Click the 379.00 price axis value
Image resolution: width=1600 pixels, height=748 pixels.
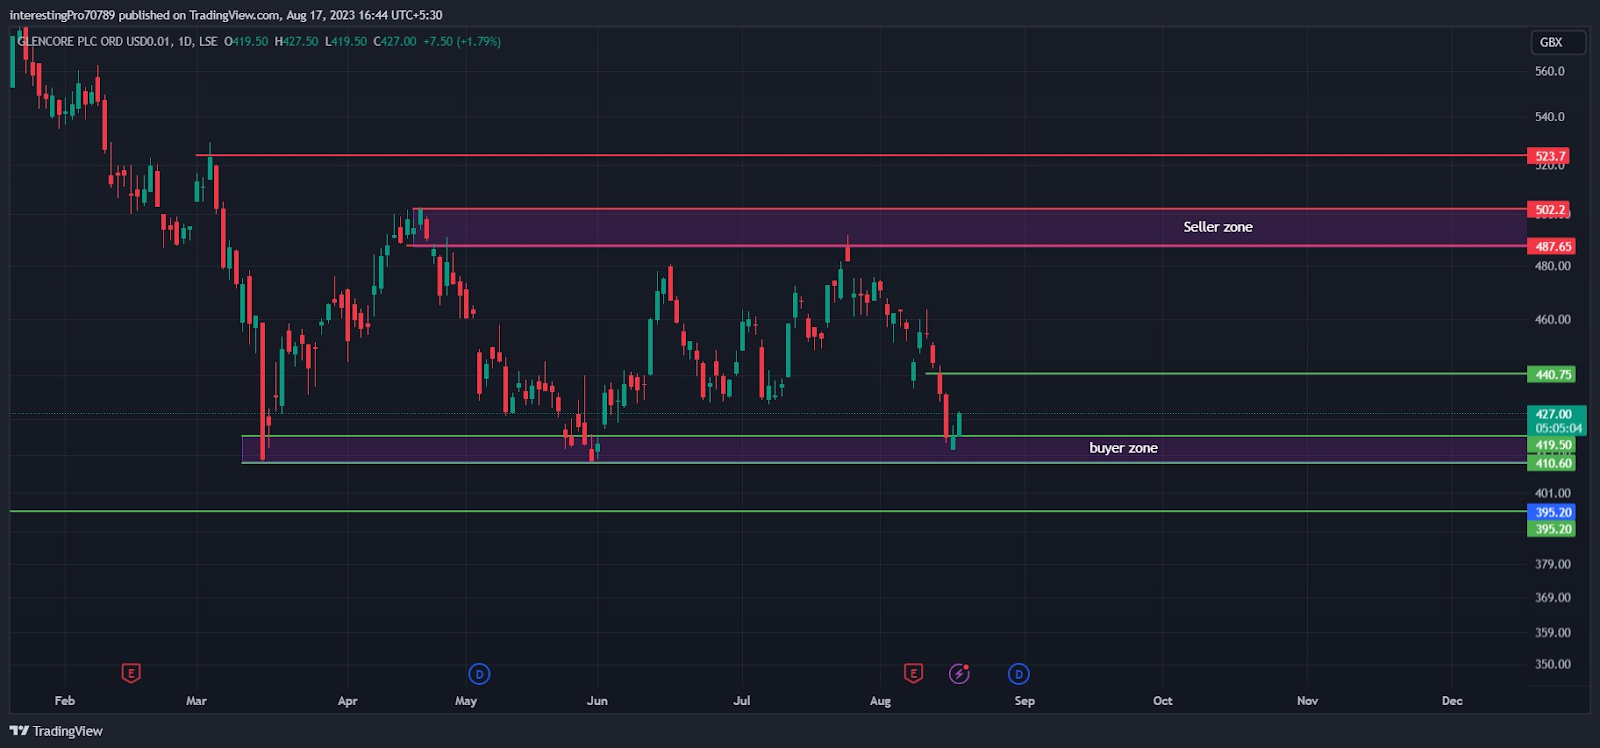[x=1553, y=564]
